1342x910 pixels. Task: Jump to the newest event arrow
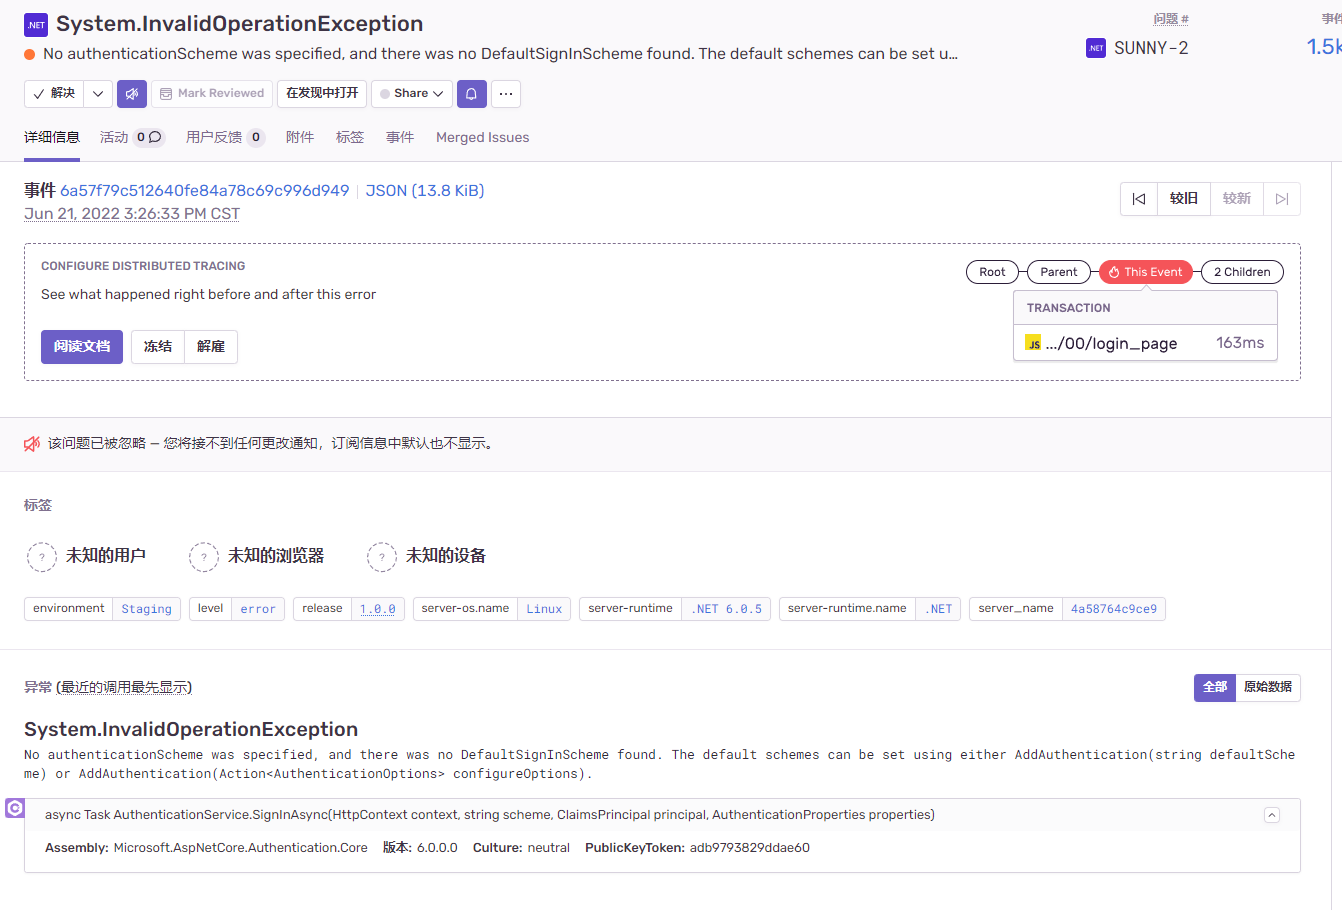tap(1282, 199)
